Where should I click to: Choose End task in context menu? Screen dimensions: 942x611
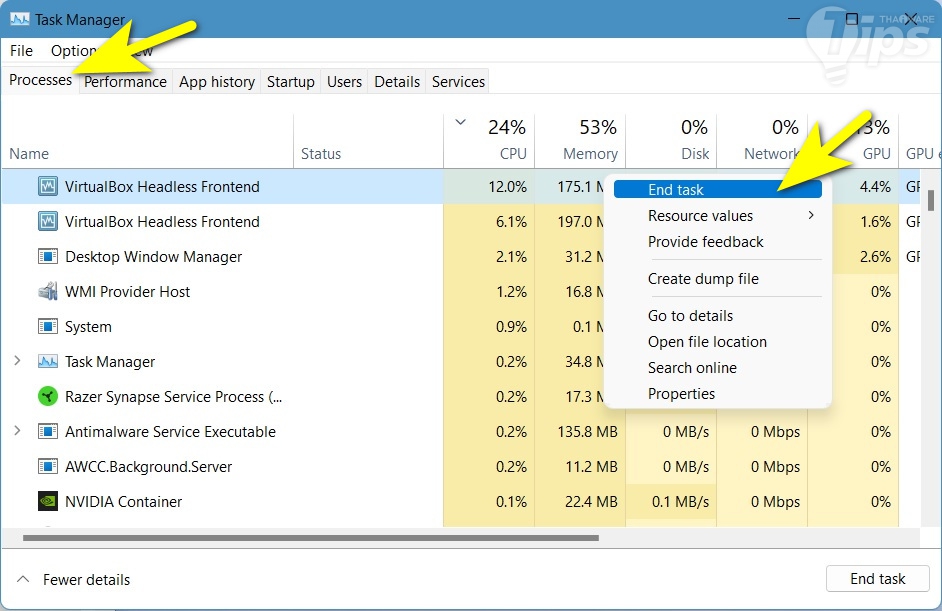point(676,190)
